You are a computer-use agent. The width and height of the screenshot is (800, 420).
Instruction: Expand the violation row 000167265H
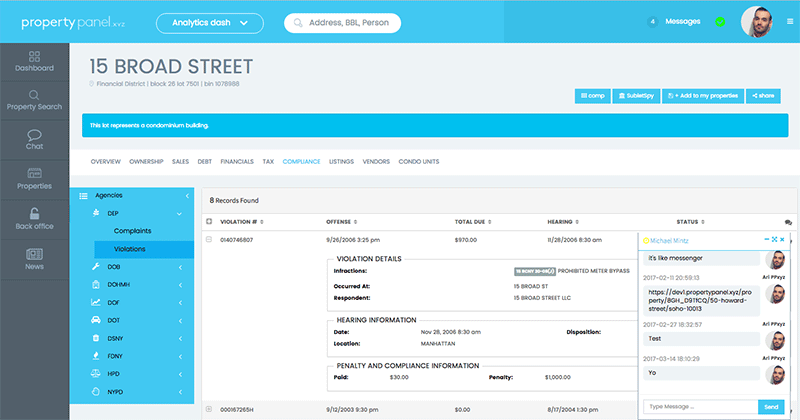tap(209, 409)
